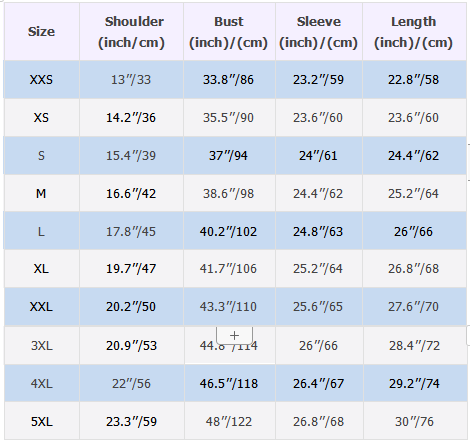Click the plus button over the 3XL bust cell

(234, 335)
